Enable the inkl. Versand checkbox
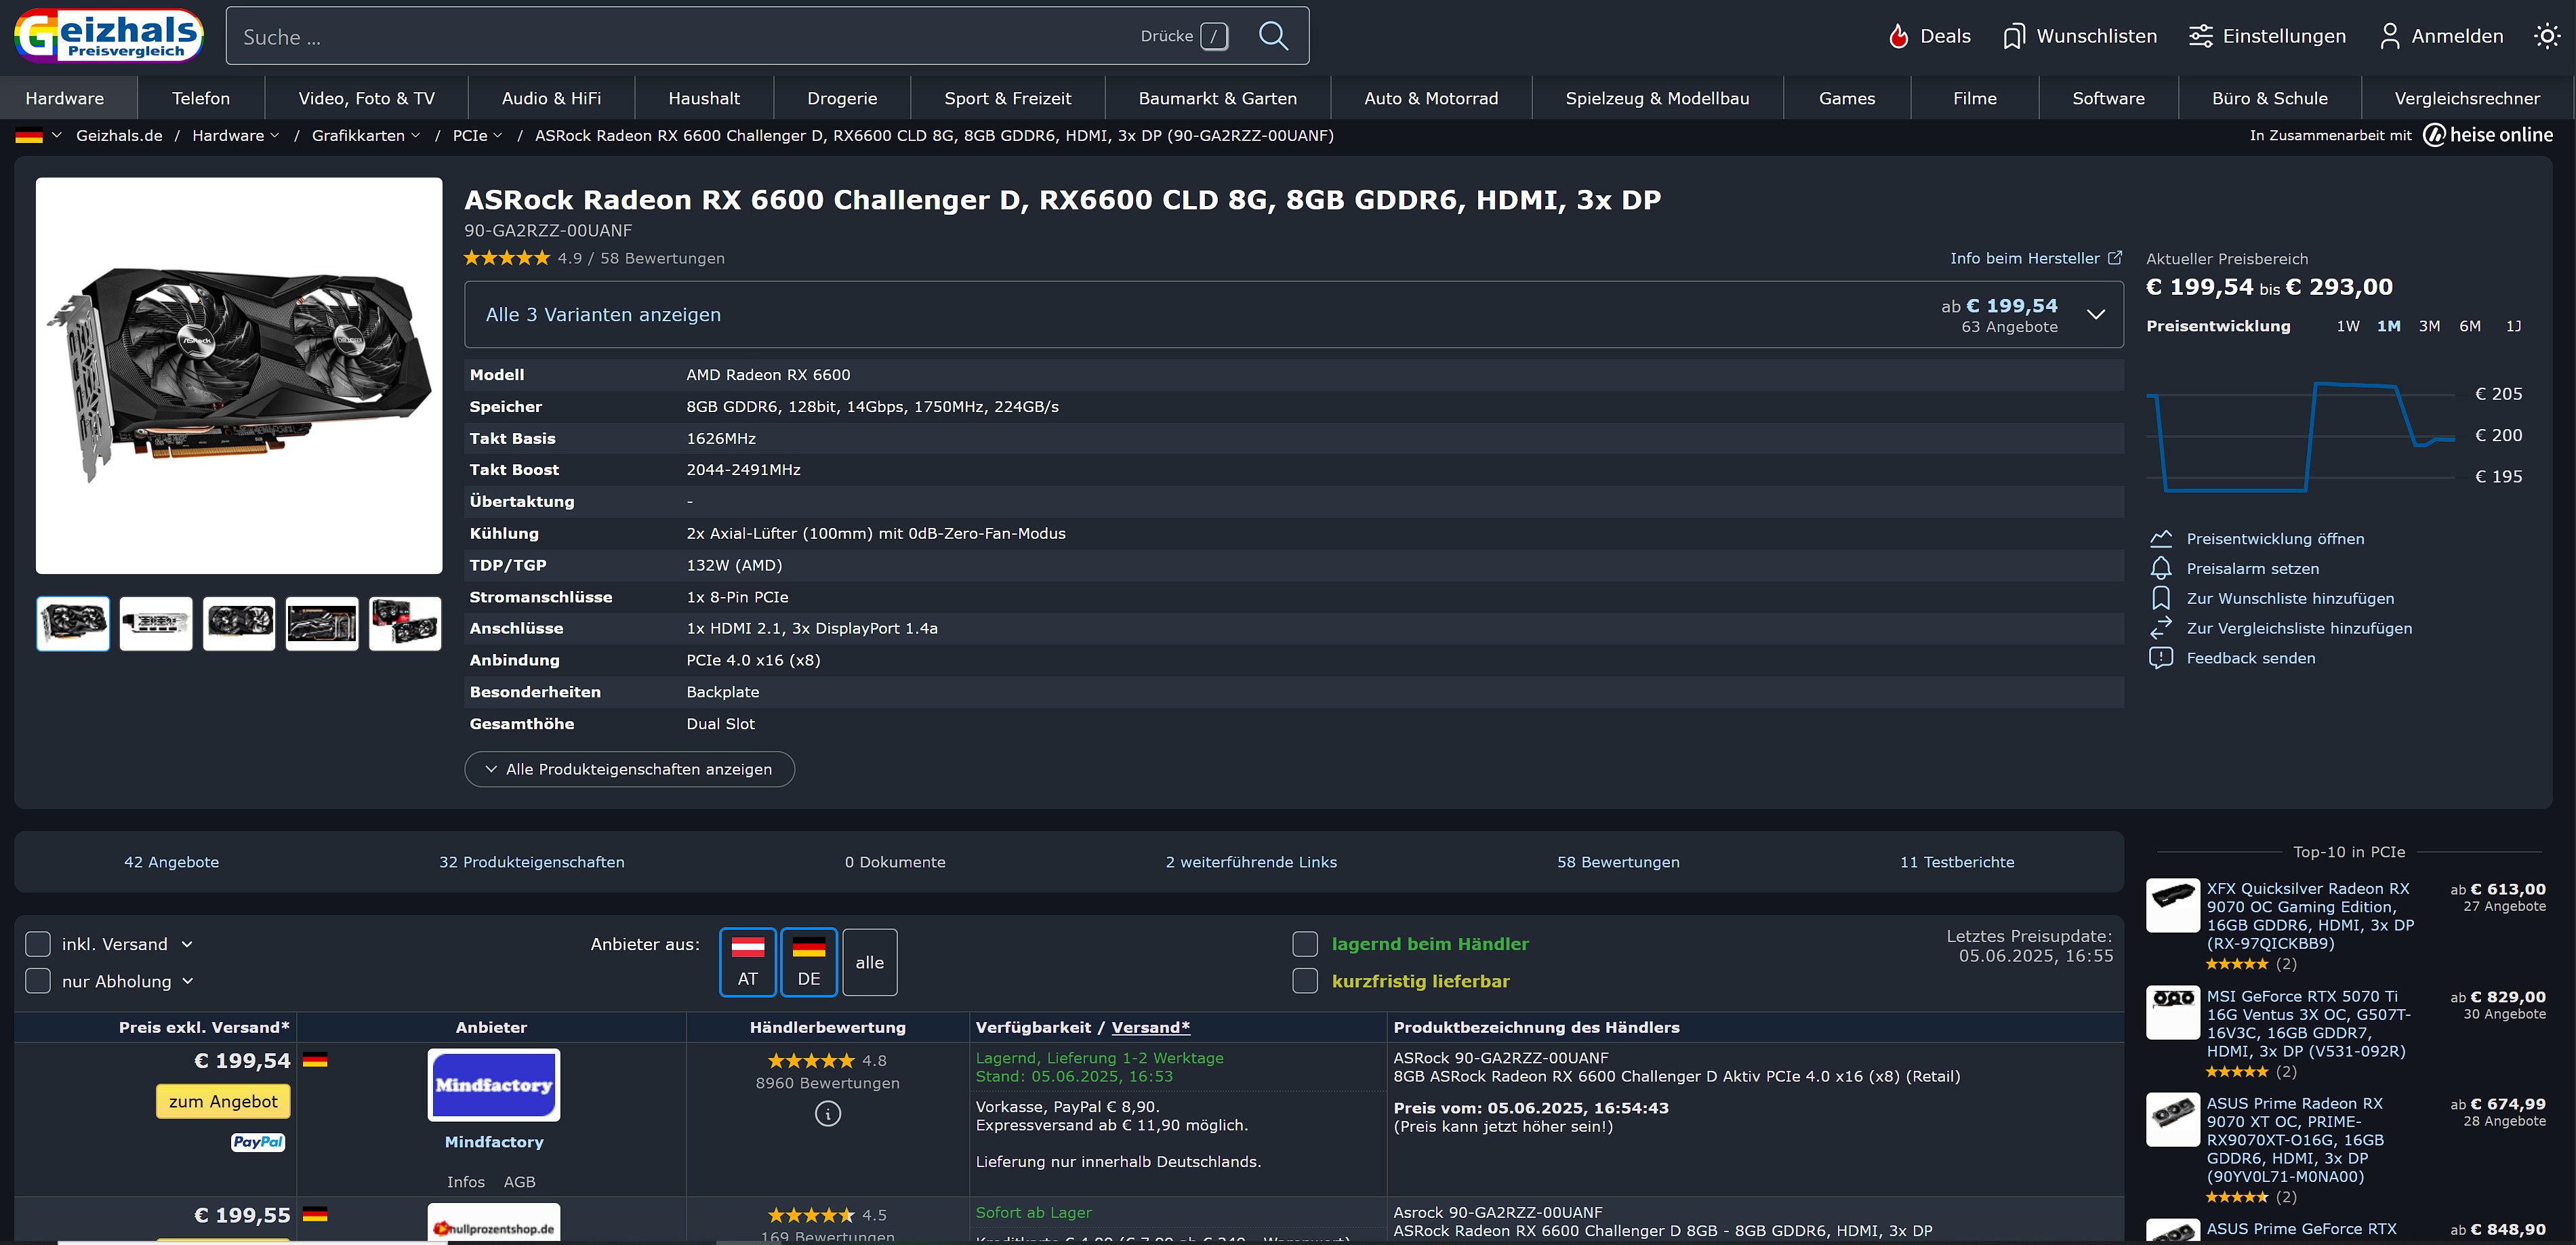Viewport: 2576px width, 1245px height. 38,944
